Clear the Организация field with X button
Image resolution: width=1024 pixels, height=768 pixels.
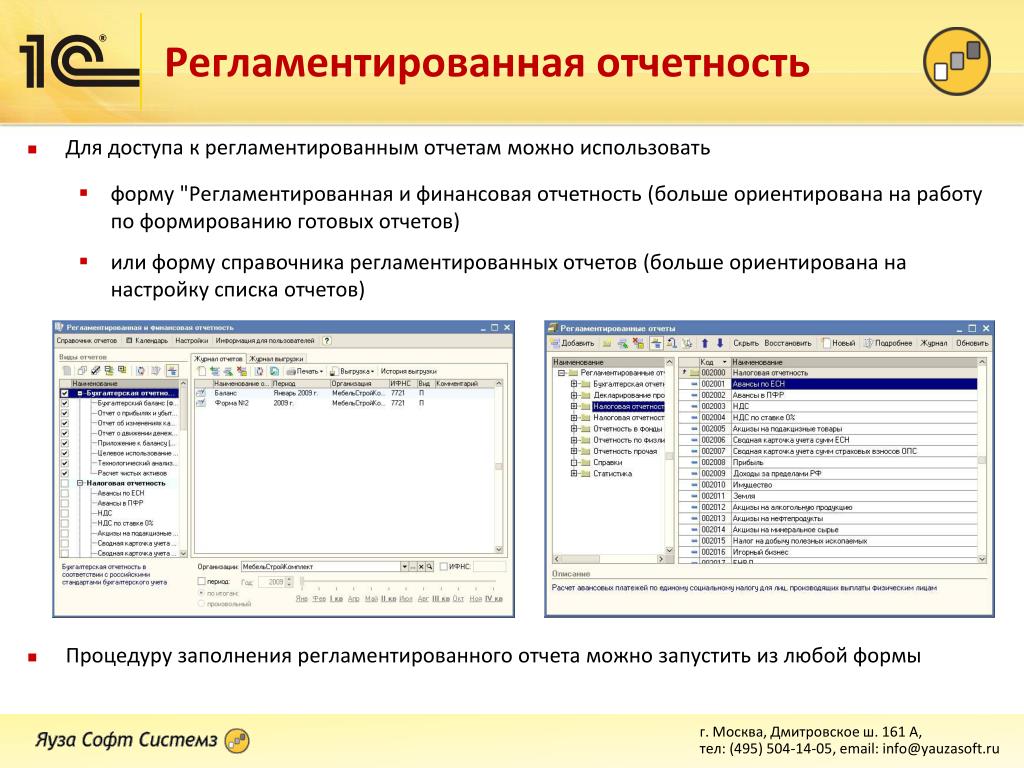tap(421, 566)
